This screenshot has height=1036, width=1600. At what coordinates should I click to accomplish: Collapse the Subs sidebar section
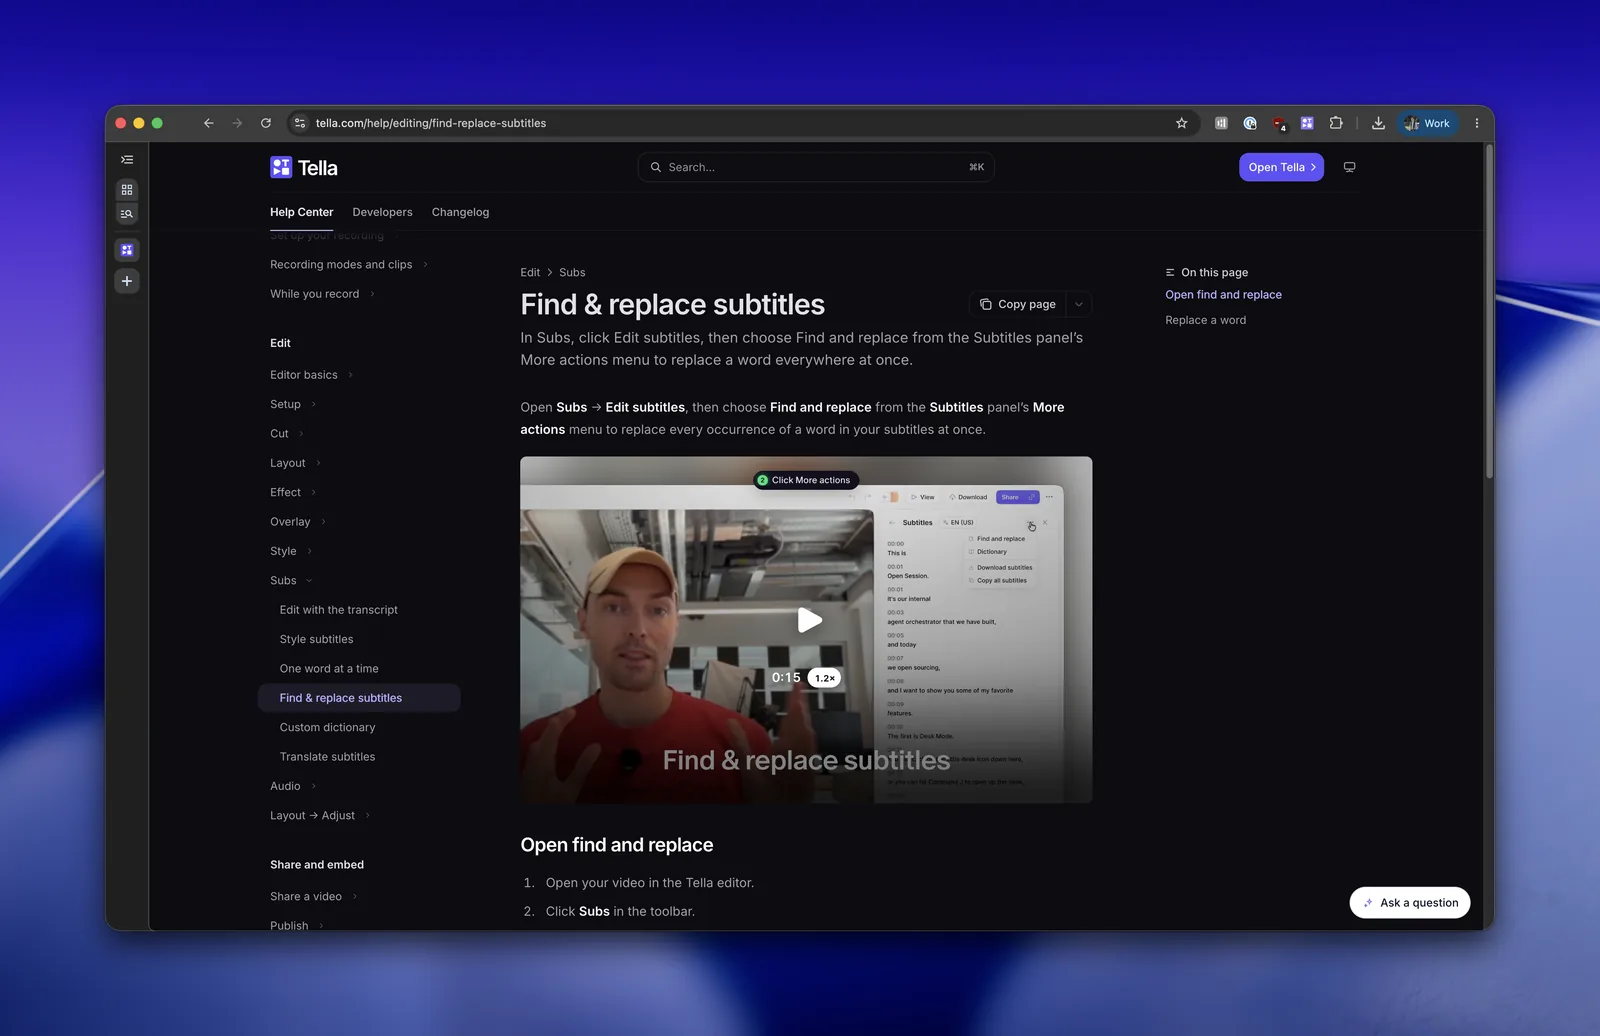coord(291,580)
